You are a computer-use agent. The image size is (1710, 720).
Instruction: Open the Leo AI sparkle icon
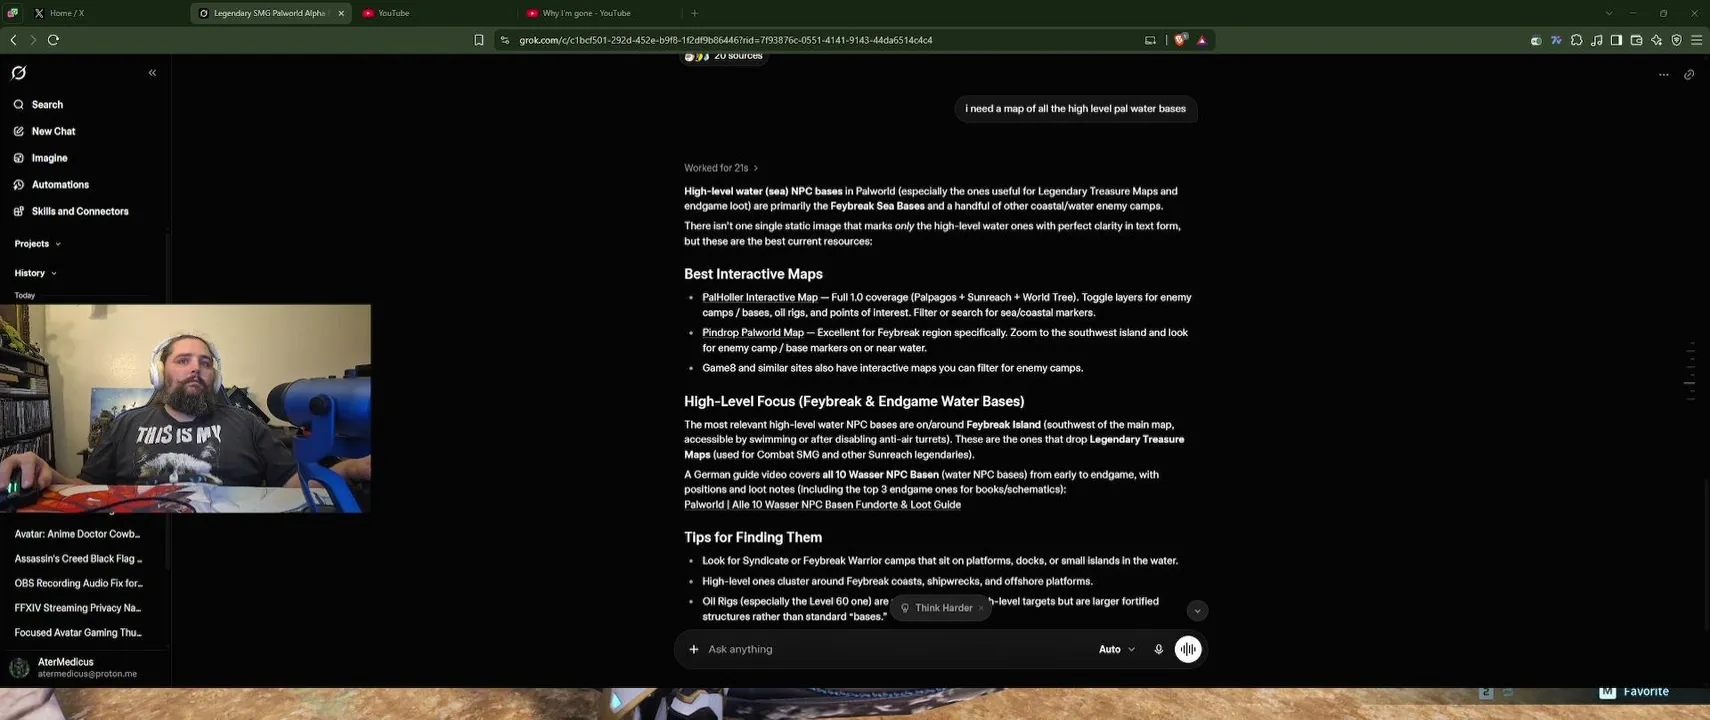(x=1656, y=40)
